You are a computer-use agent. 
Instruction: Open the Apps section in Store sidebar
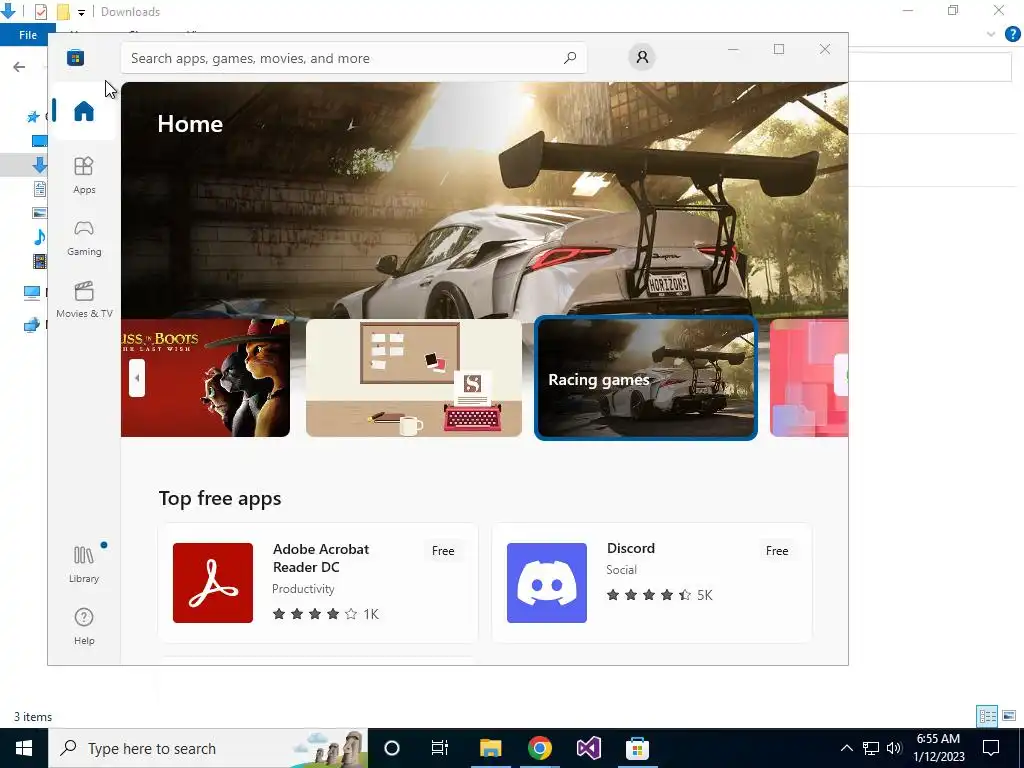(84, 175)
